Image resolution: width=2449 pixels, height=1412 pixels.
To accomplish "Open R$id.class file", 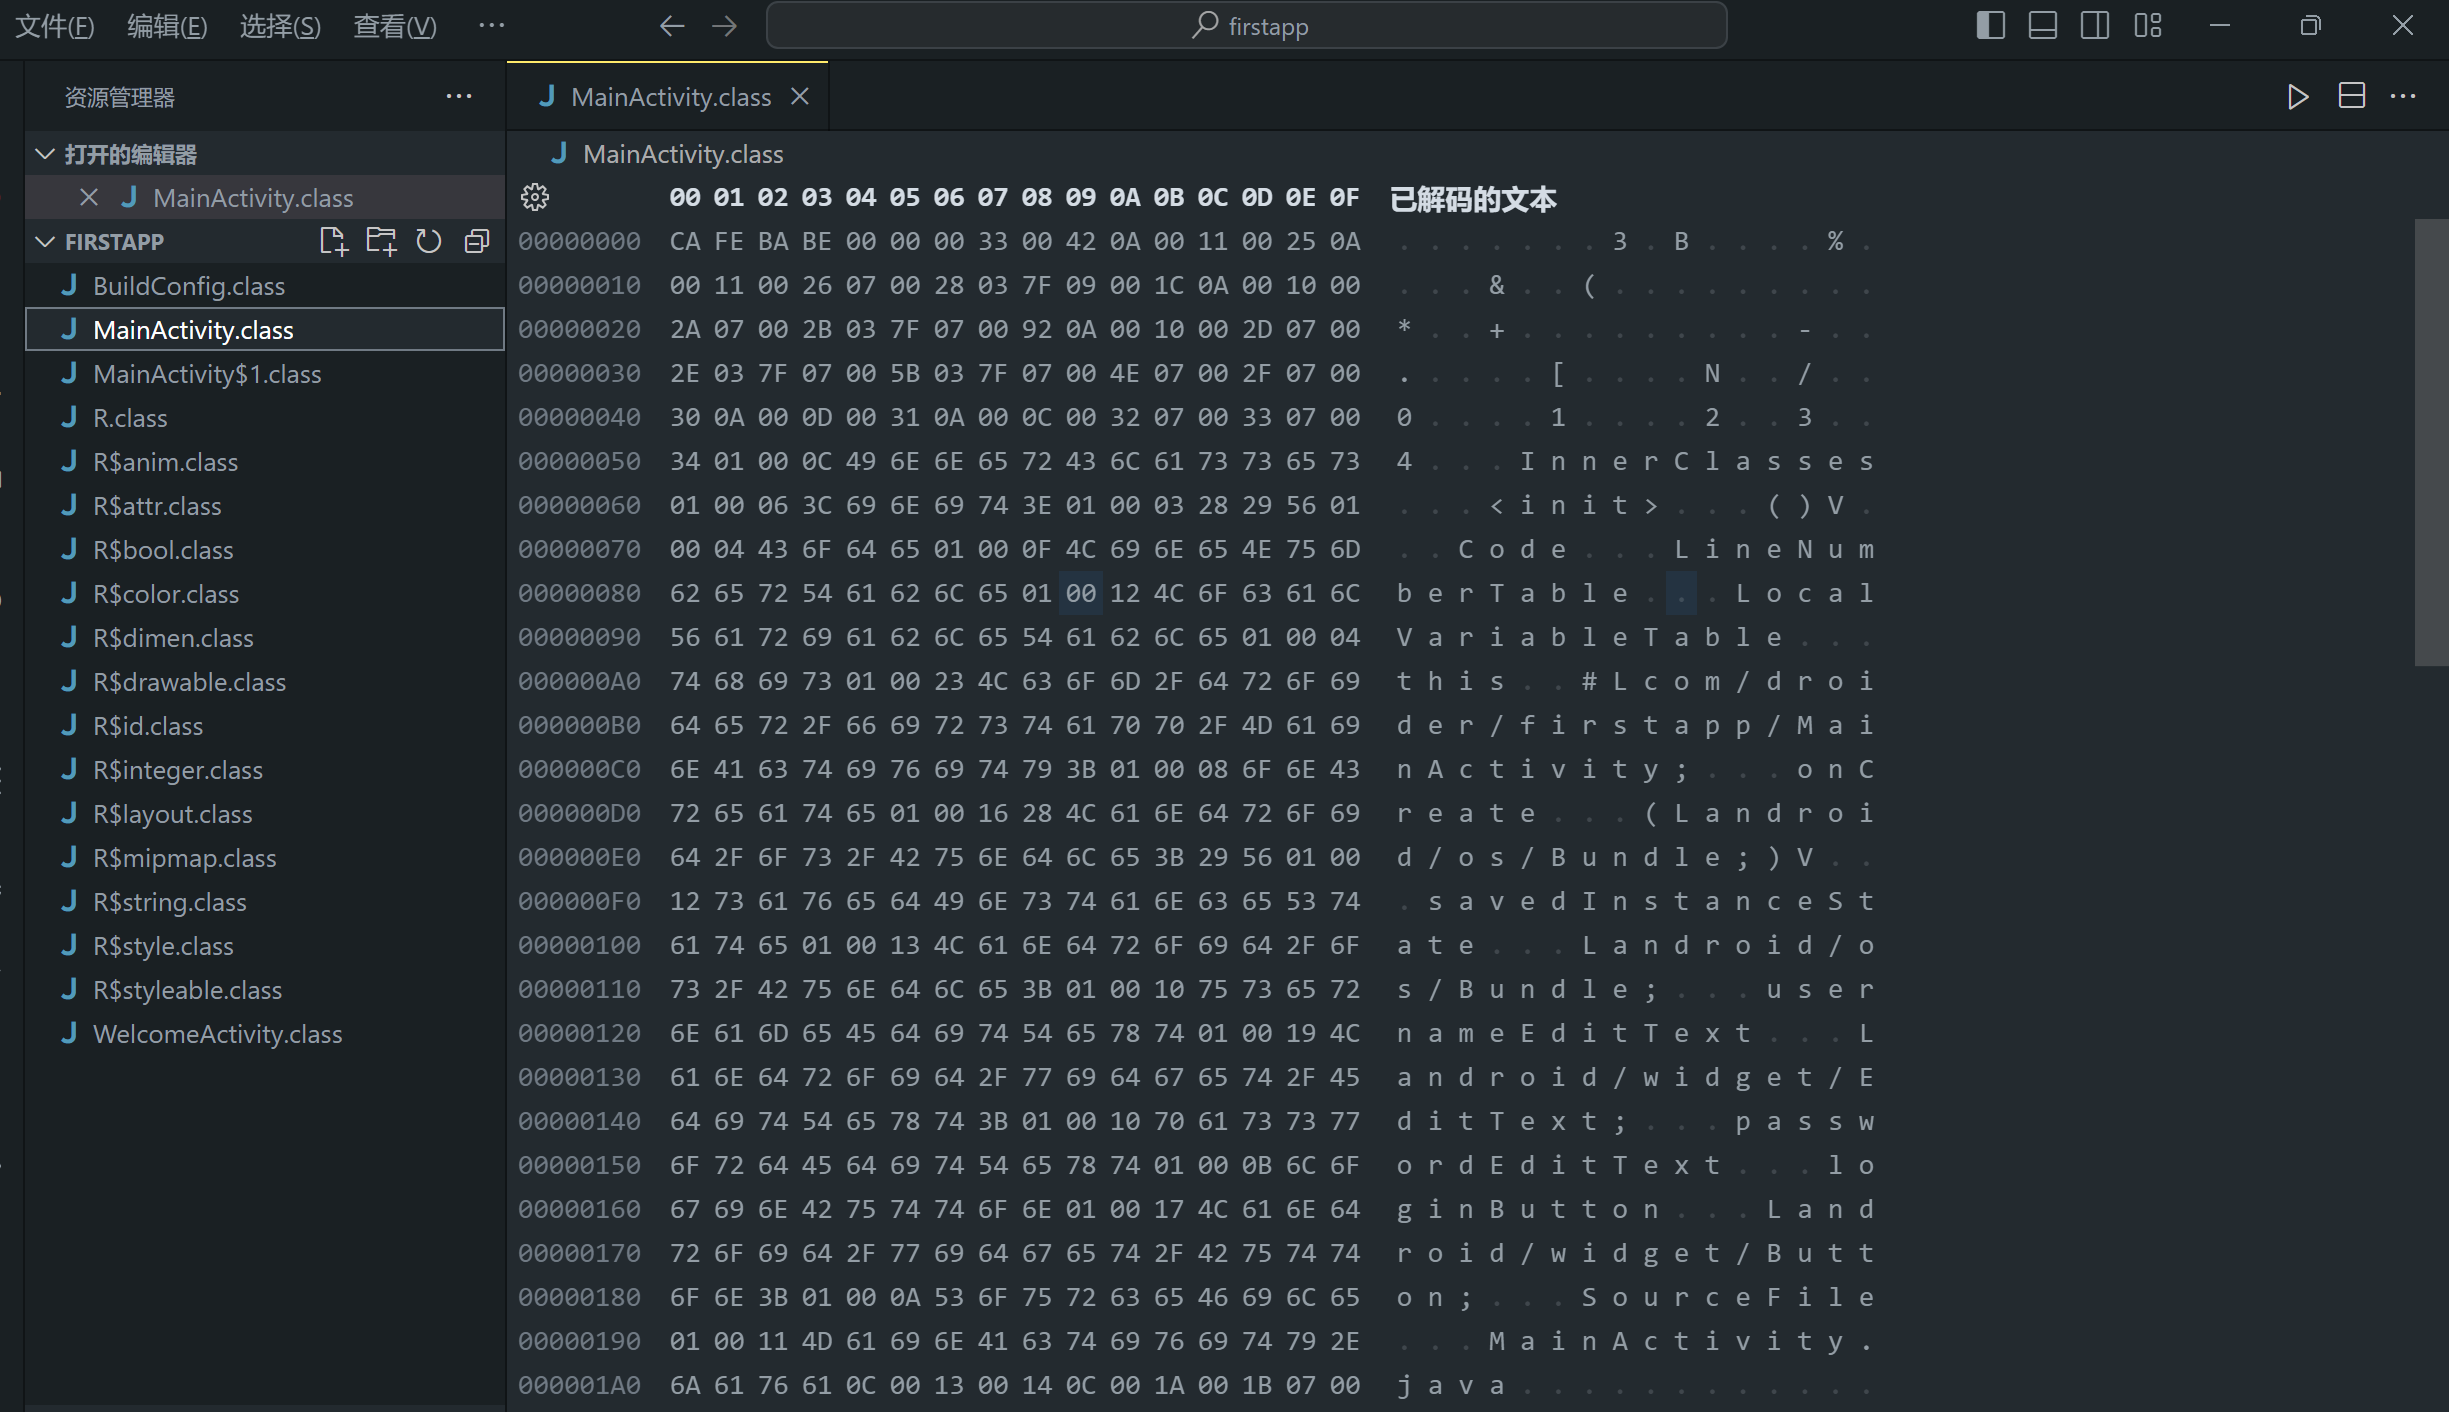I will pyautogui.click(x=265, y=726).
